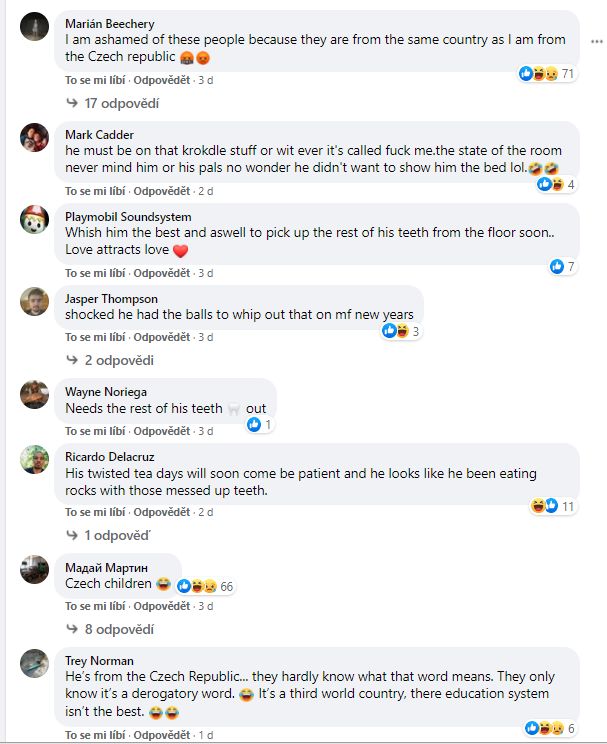This screenshot has height=744, width=607.
Task: Like Mark Cadder's comment via 'To se mi líbí'
Action: (x=95, y=191)
